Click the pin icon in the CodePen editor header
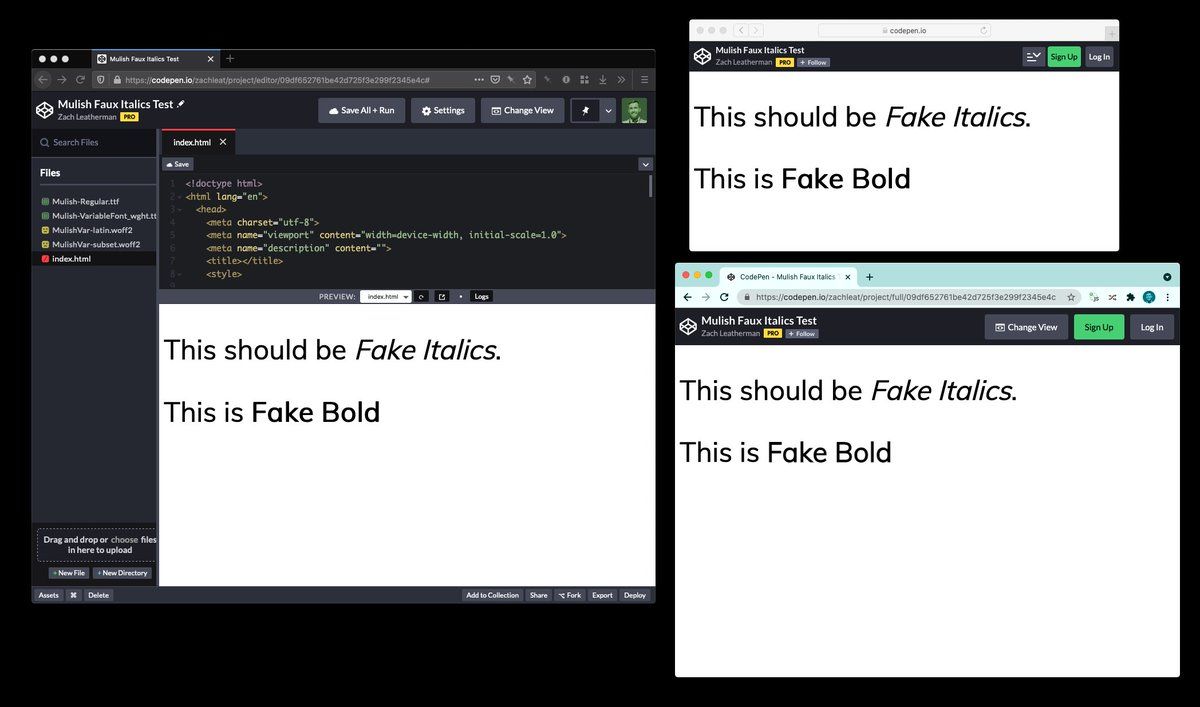1200x707 pixels. [x=585, y=110]
